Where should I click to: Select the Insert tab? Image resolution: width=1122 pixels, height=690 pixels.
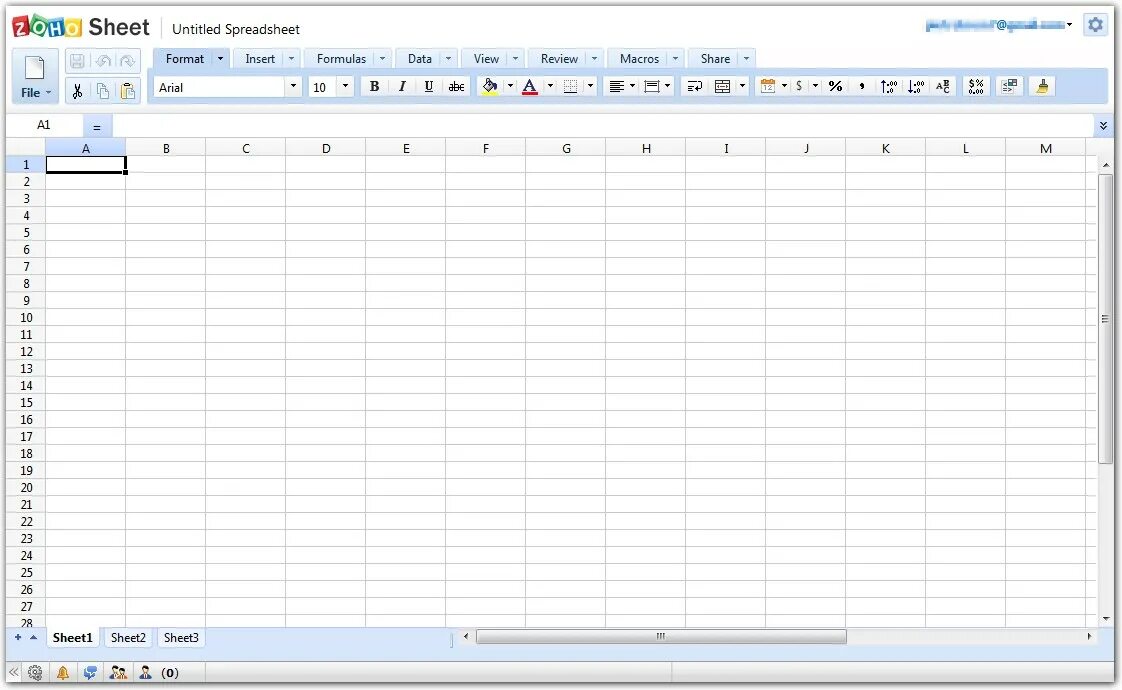pyautogui.click(x=260, y=59)
